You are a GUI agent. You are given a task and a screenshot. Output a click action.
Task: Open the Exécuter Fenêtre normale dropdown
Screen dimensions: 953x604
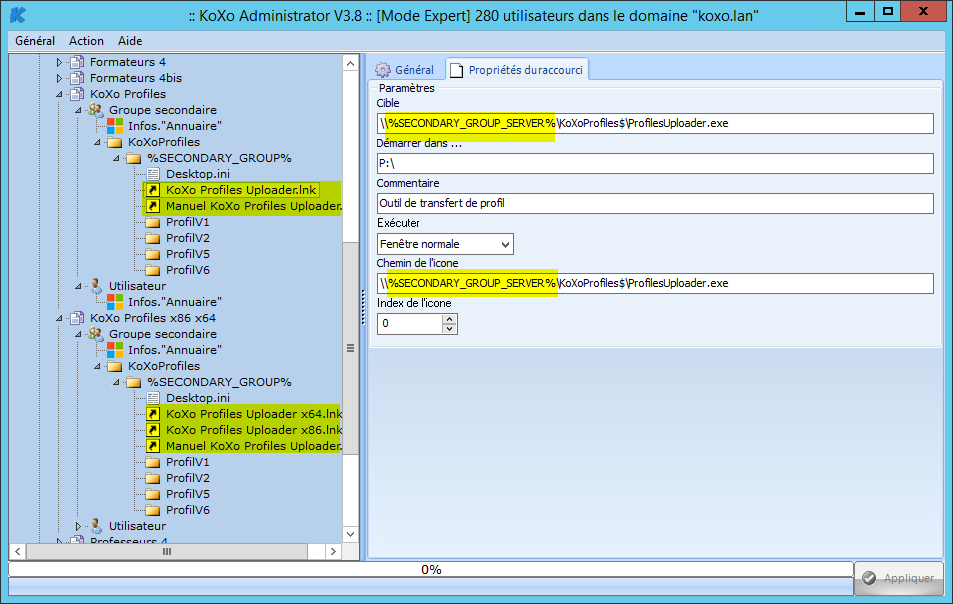click(505, 244)
